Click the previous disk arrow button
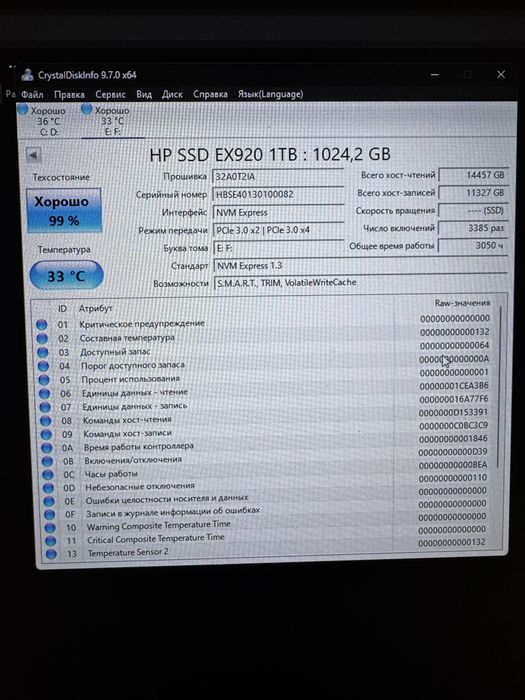This screenshot has height=700, width=525. (33, 156)
